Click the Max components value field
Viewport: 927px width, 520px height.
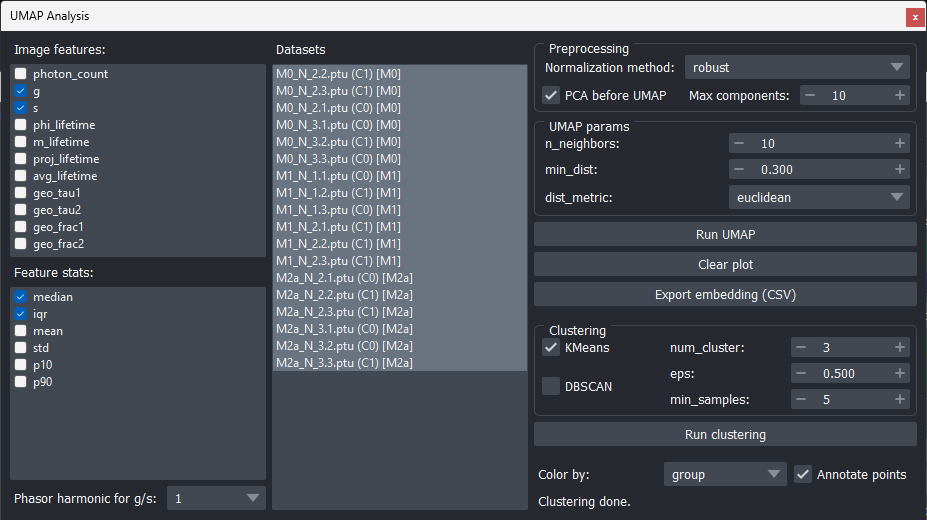tap(854, 95)
